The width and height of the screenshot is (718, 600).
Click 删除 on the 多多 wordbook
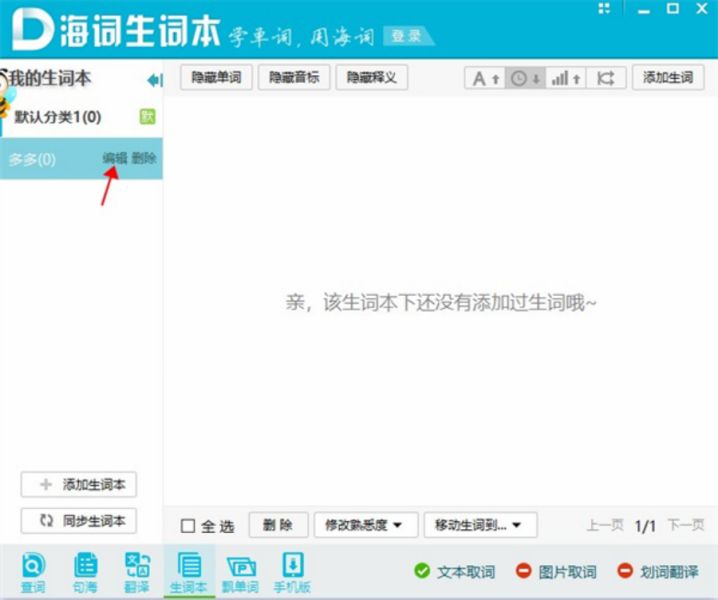point(144,158)
